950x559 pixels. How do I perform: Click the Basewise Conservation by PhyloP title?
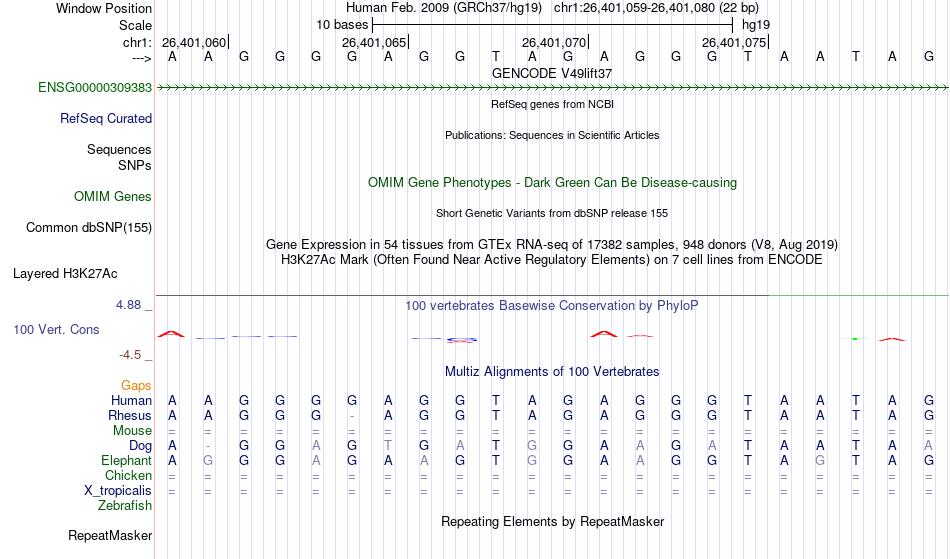(x=552, y=306)
